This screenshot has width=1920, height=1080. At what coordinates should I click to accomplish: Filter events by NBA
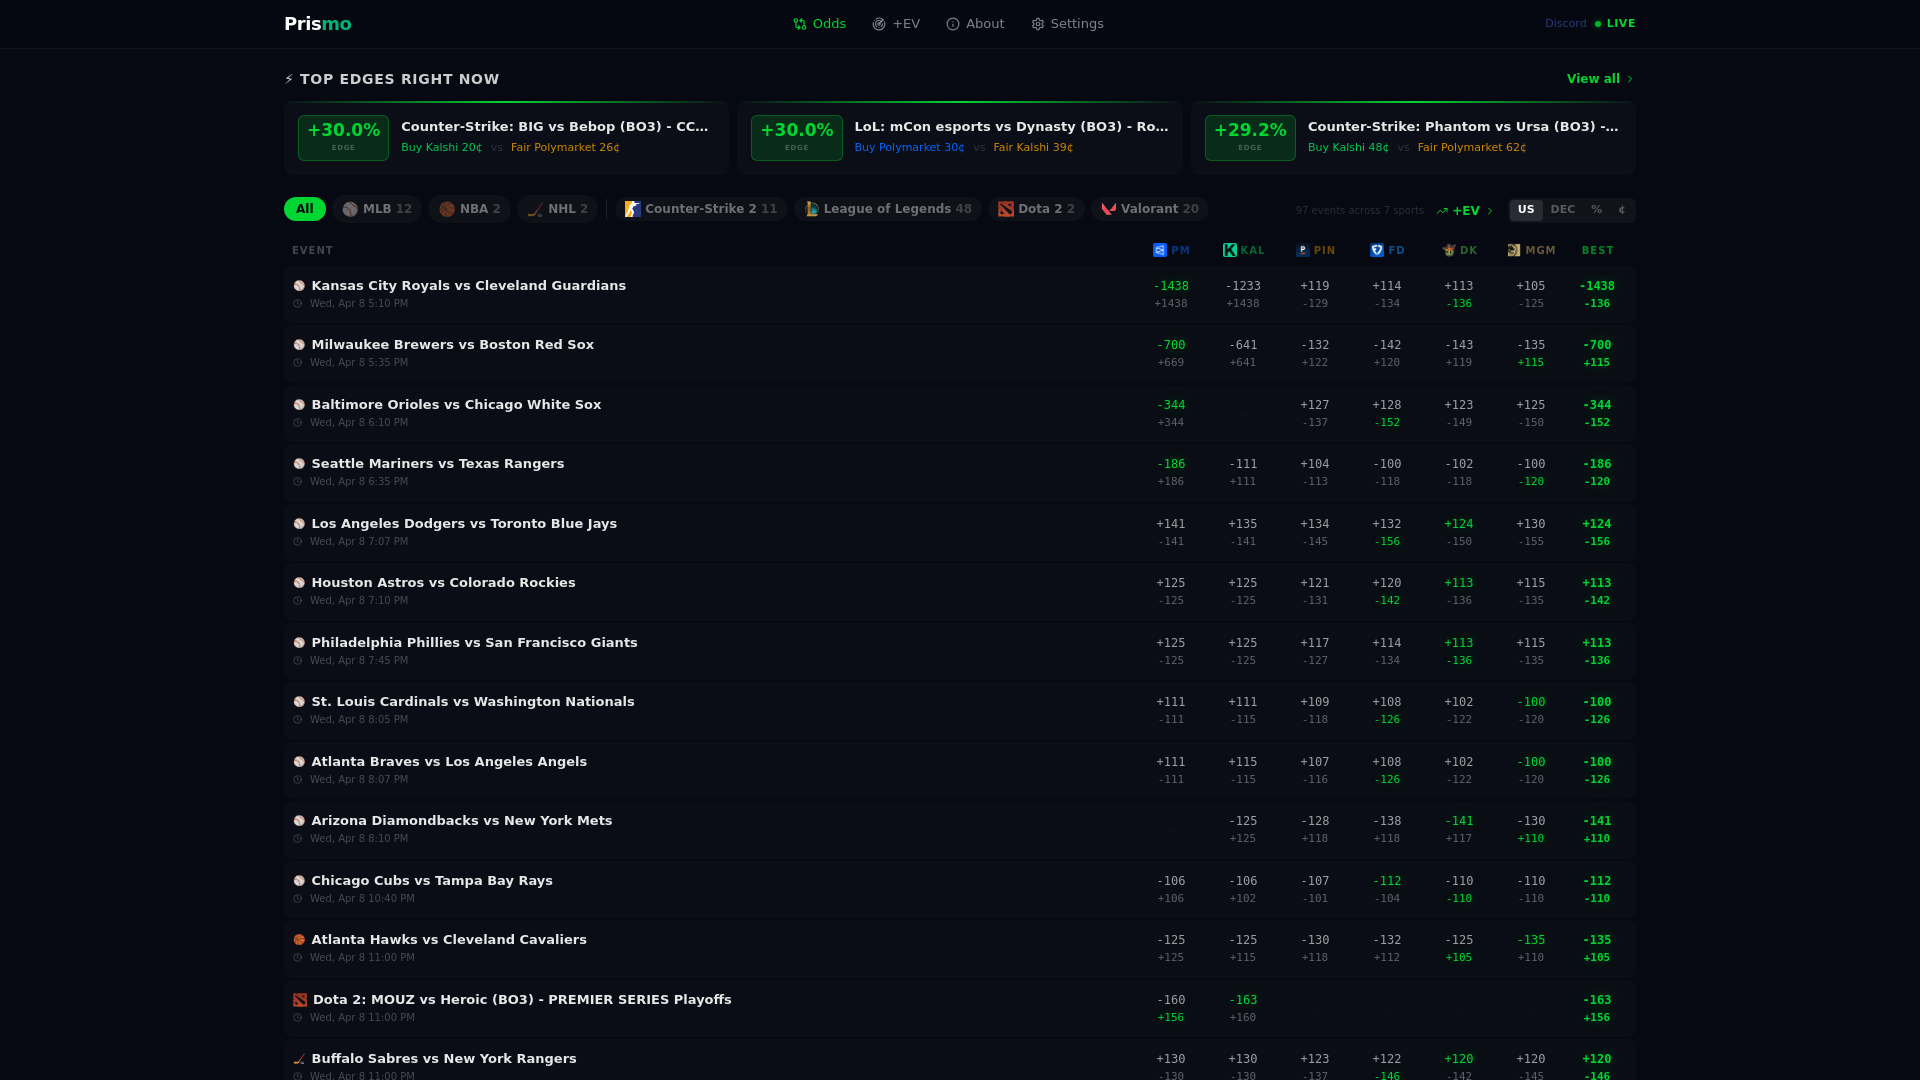469,209
